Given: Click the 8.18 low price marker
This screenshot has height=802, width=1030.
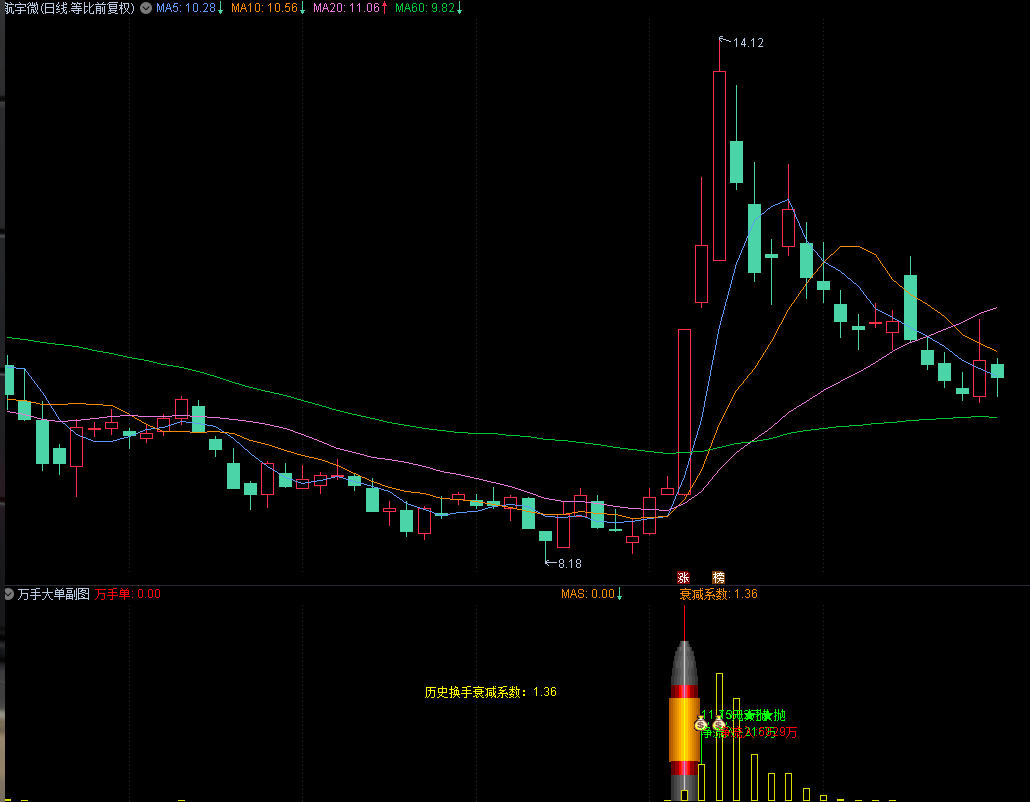Looking at the screenshot, I should 568,564.
